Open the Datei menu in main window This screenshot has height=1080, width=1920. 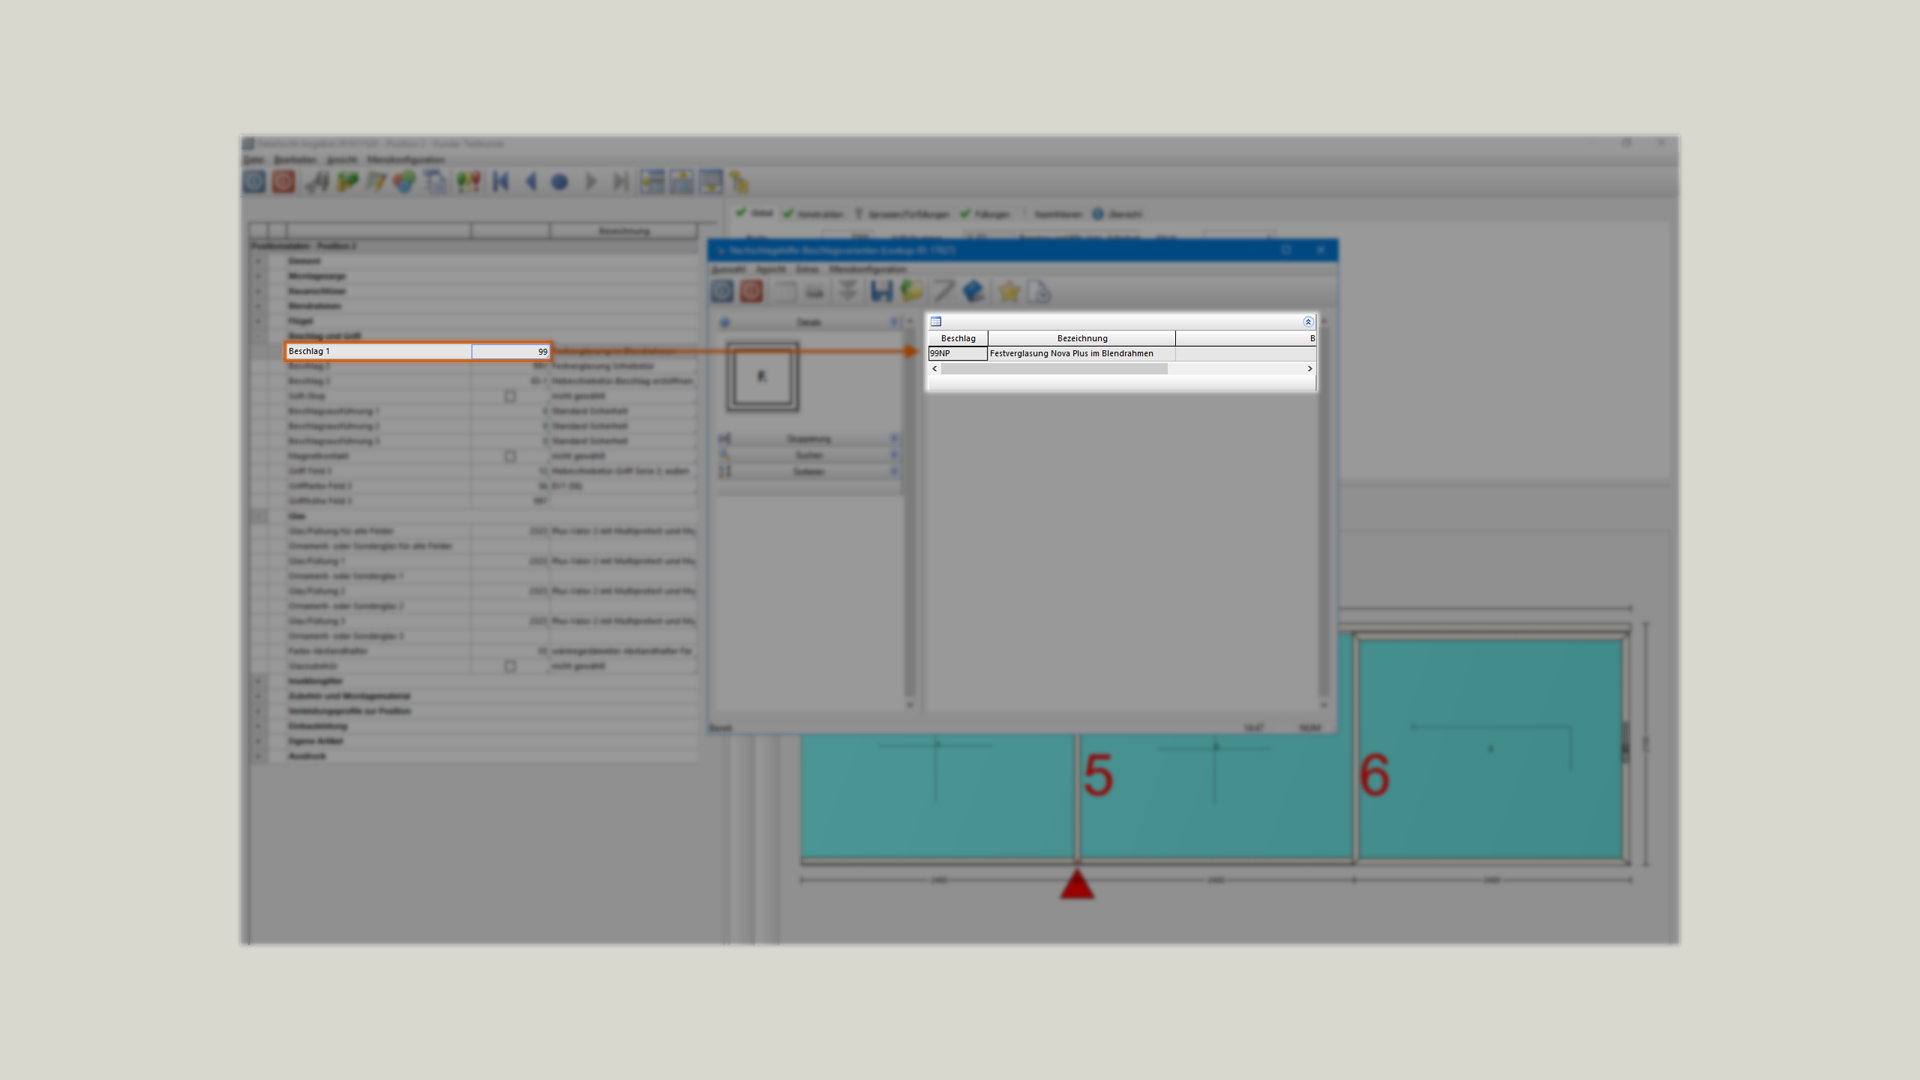(x=253, y=160)
